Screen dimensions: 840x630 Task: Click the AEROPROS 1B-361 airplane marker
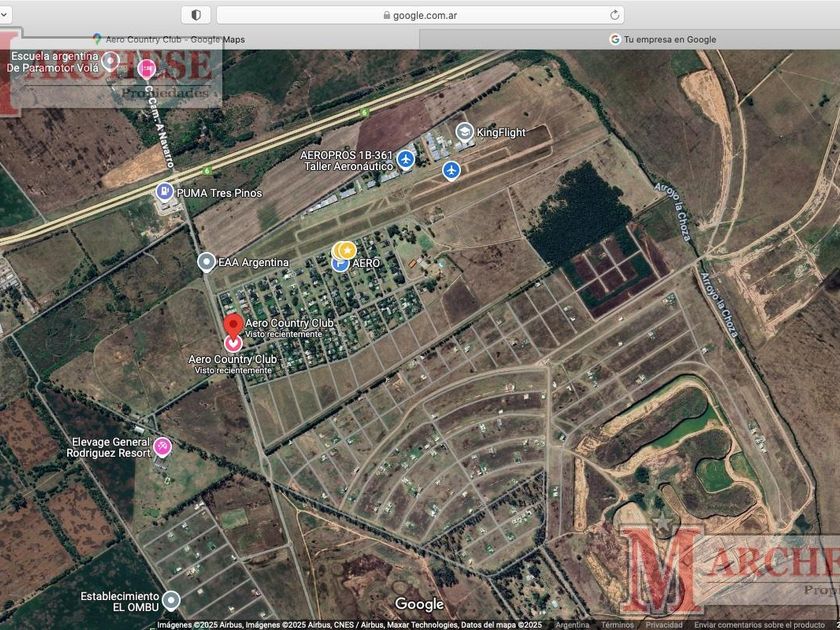(x=406, y=160)
